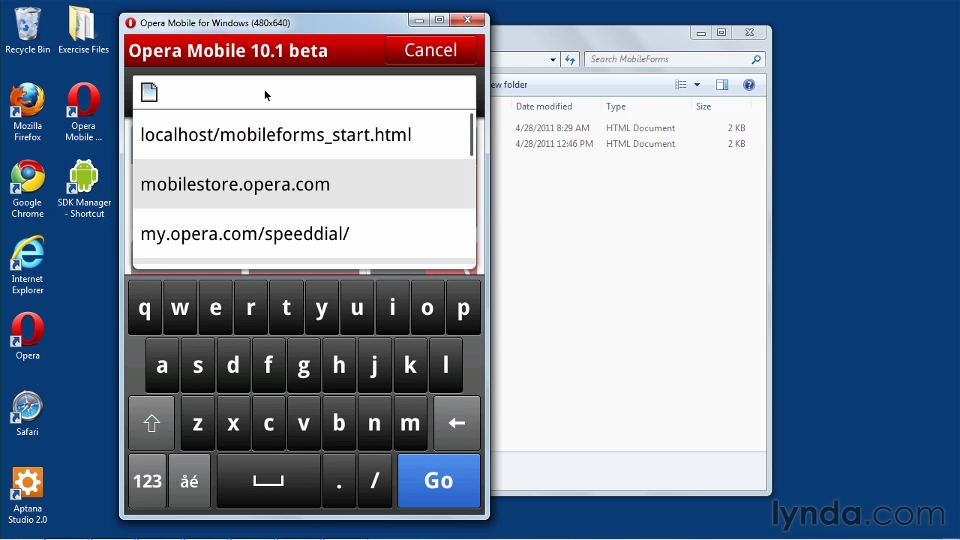The image size is (960, 540).
Task: Tap the d key
Action: point(233,366)
